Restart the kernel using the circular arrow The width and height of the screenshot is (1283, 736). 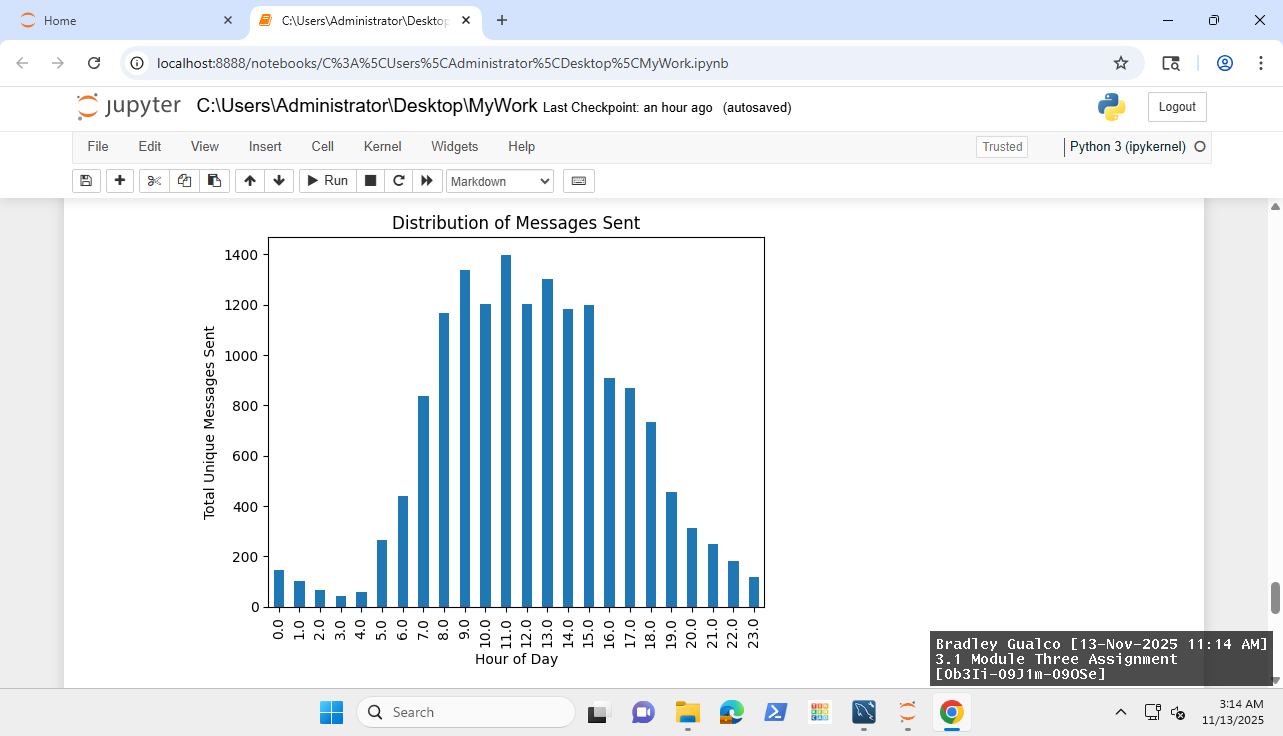click(x=398, y=181)
